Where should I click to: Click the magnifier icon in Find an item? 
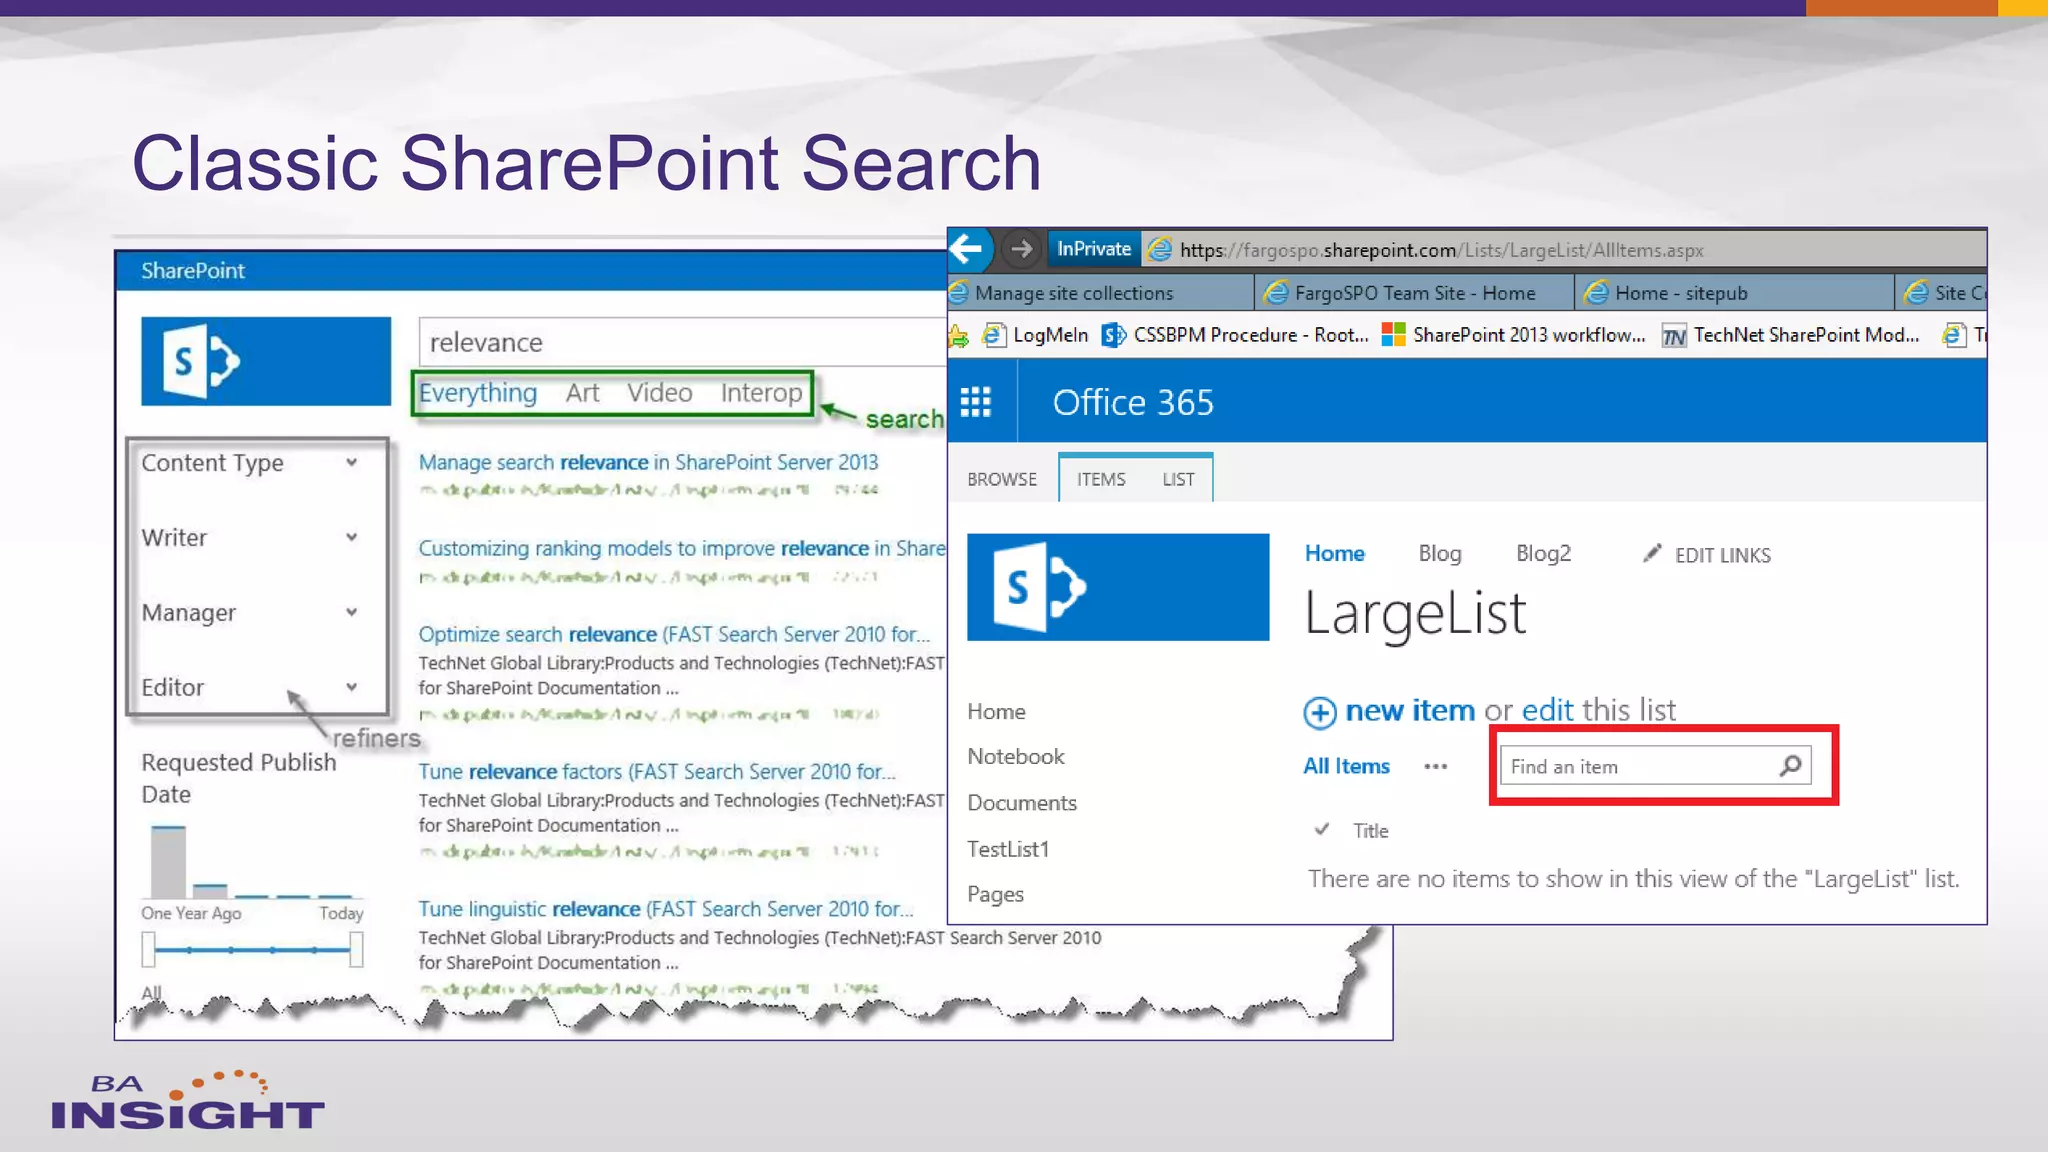pos(1790,766)
